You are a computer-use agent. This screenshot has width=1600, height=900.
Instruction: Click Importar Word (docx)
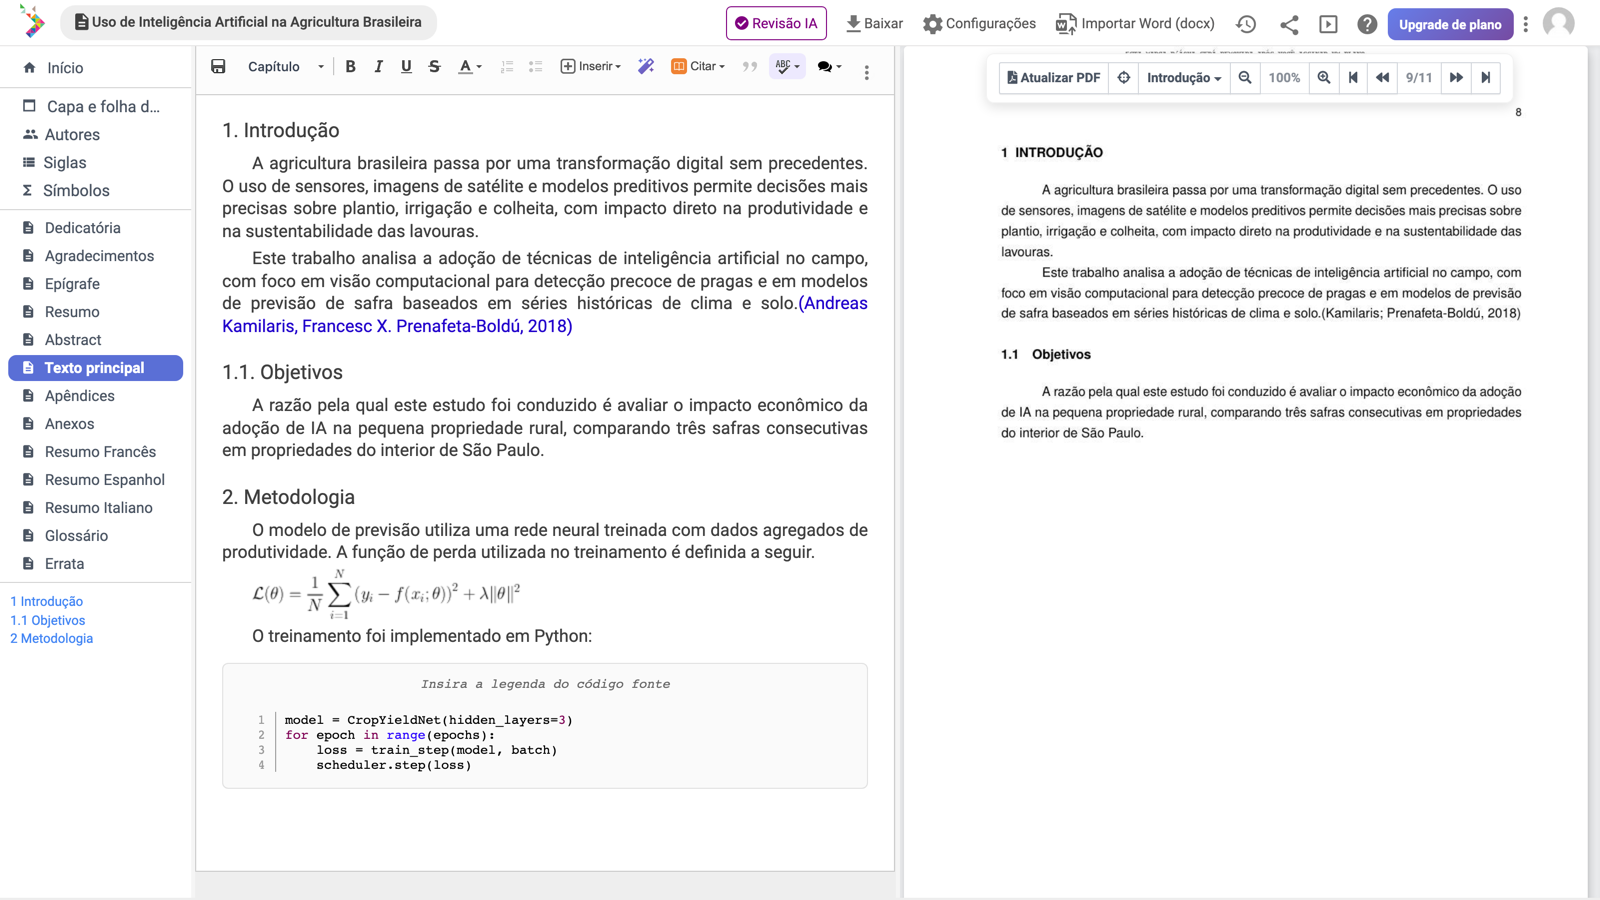tap(1135, 23)
